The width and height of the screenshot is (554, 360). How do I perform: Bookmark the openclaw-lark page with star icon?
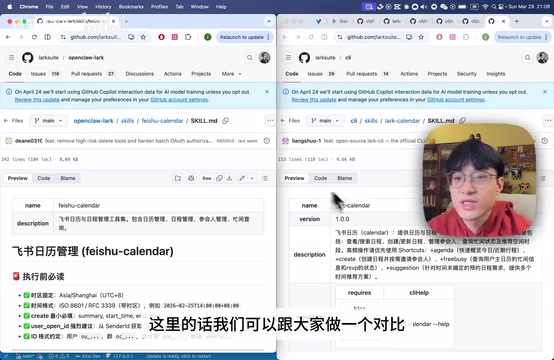point(143,37)
